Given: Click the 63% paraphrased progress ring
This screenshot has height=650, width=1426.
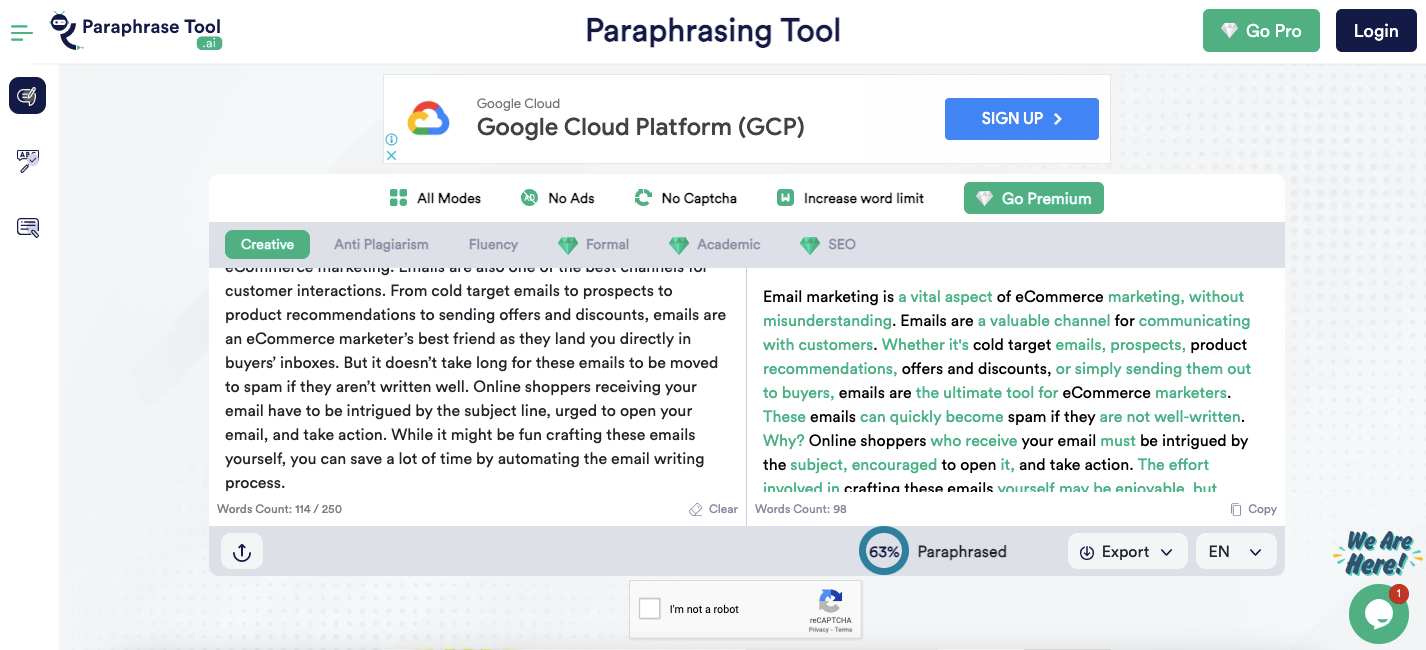Looking at the screenshot, I should 884,551.
